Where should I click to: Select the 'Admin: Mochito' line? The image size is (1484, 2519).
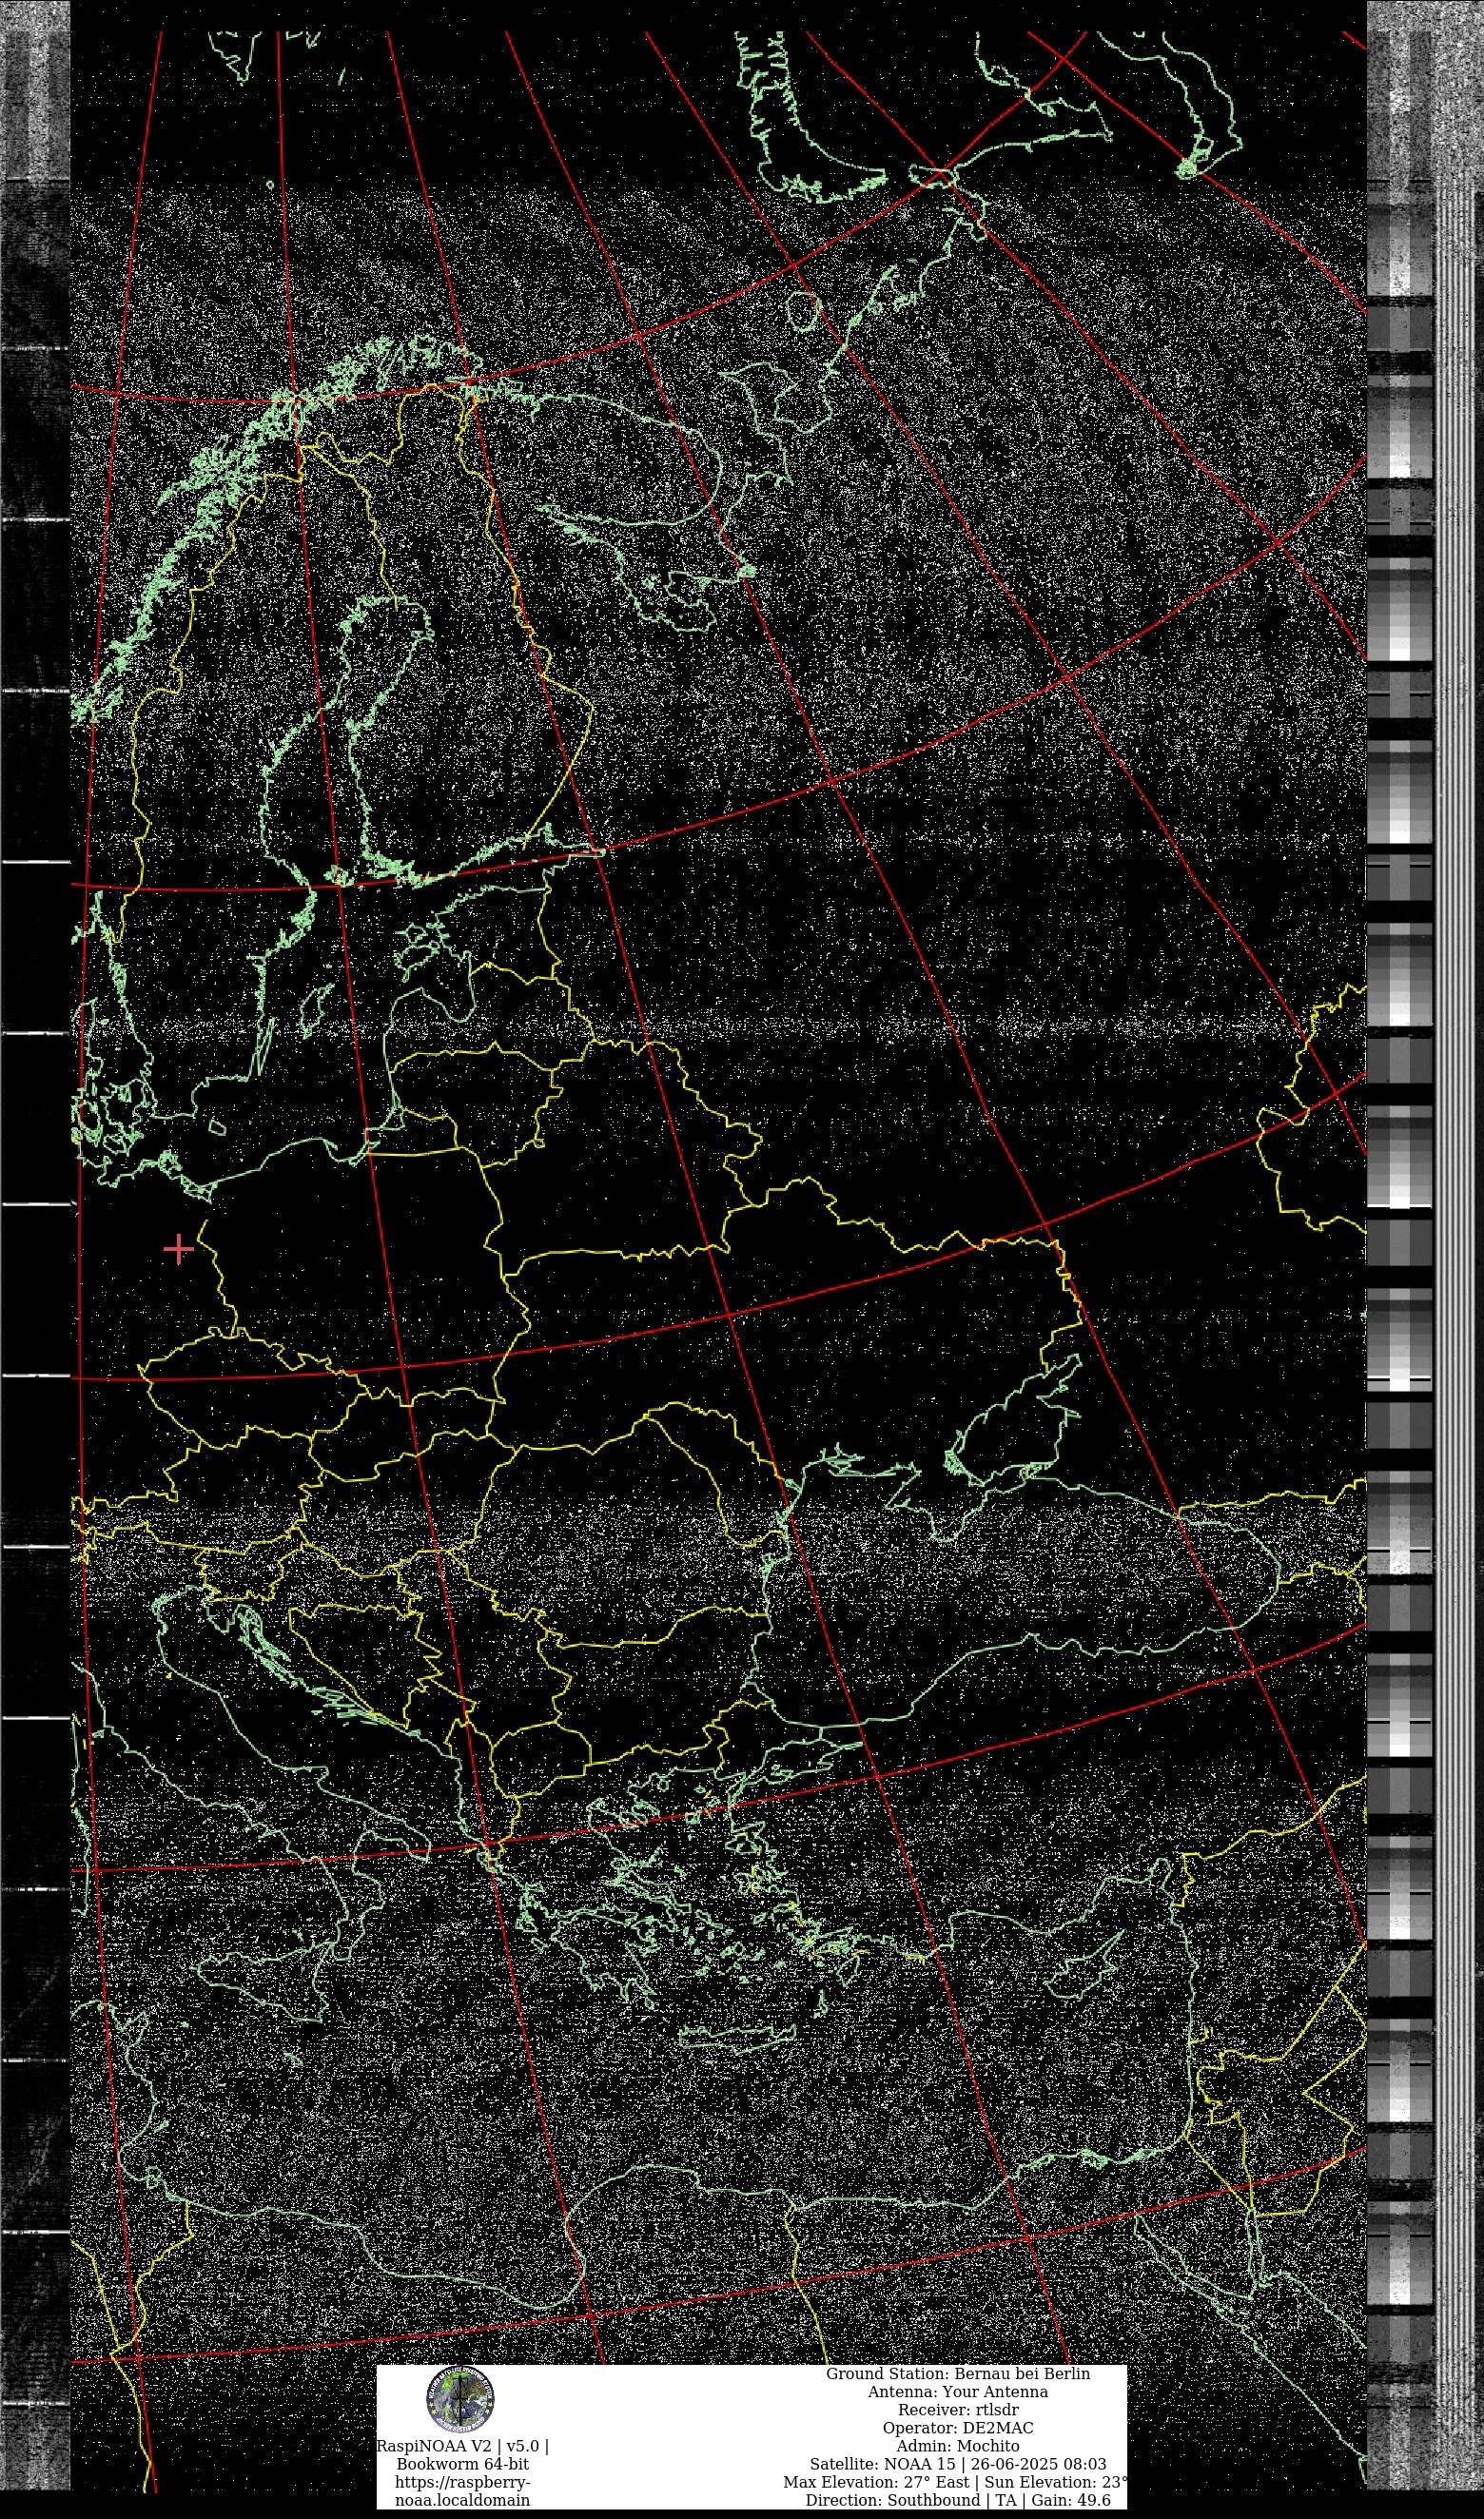[957, 2446]
